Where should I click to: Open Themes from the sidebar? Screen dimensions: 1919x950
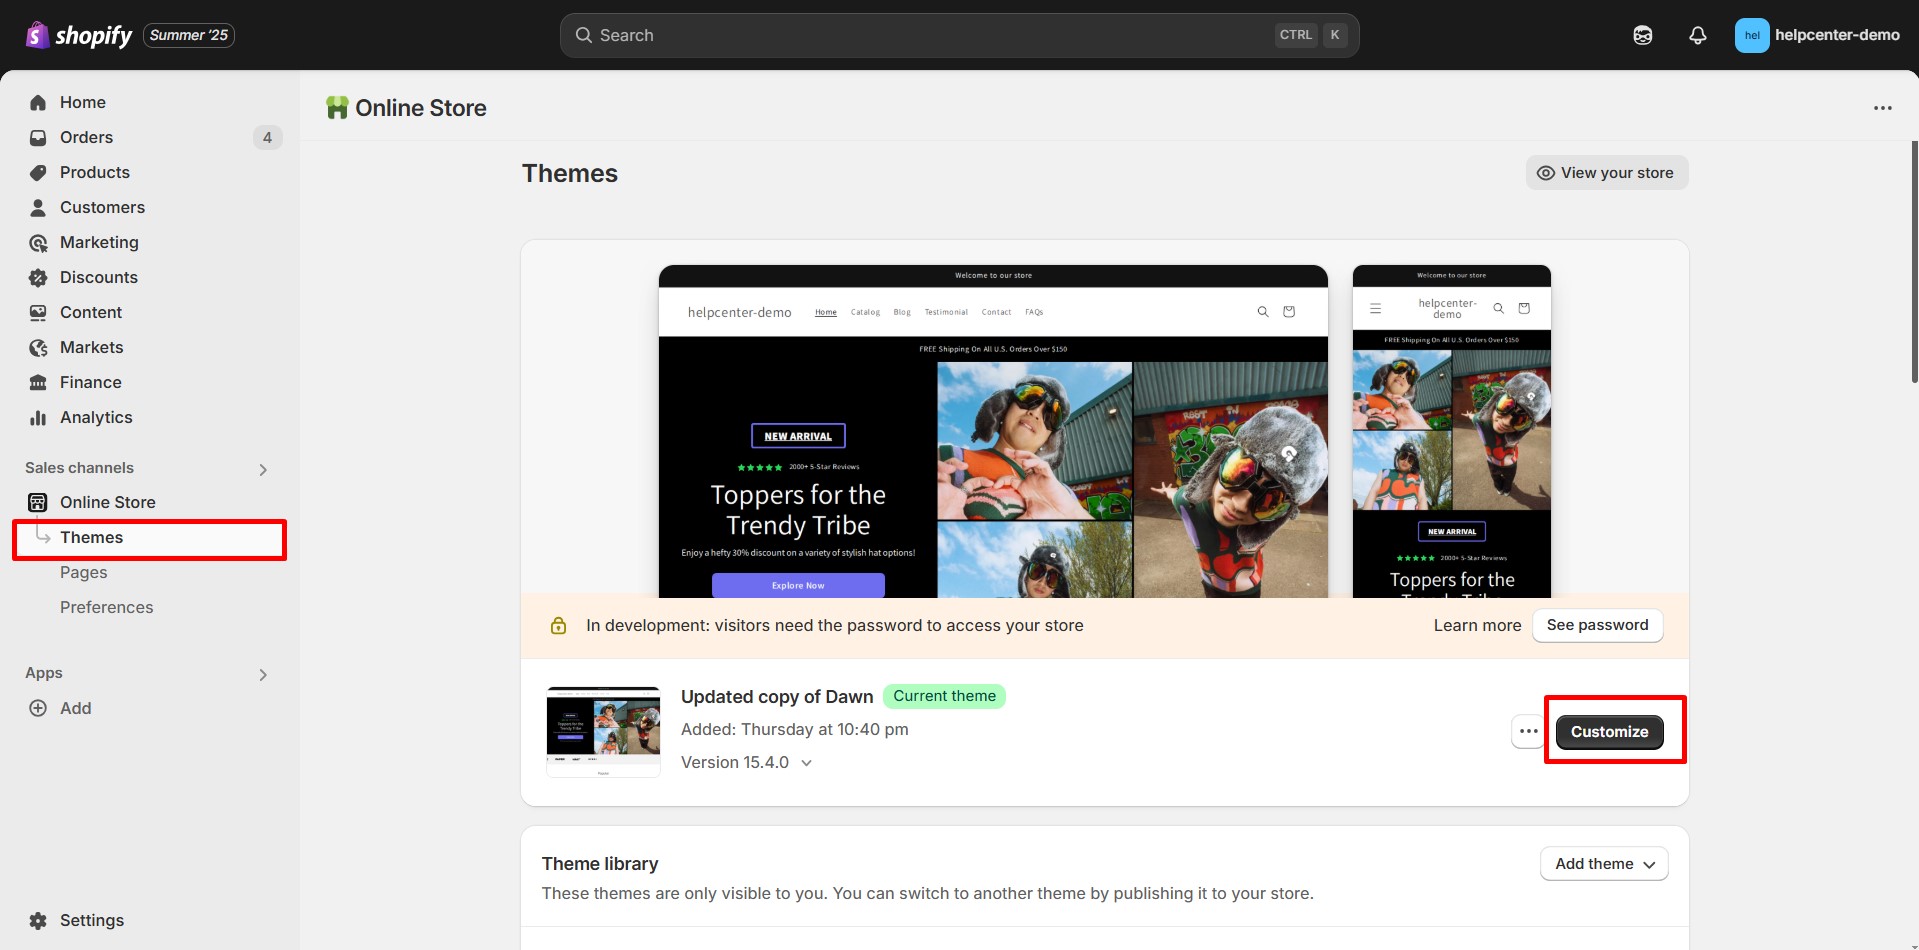(x=92, y=537)
